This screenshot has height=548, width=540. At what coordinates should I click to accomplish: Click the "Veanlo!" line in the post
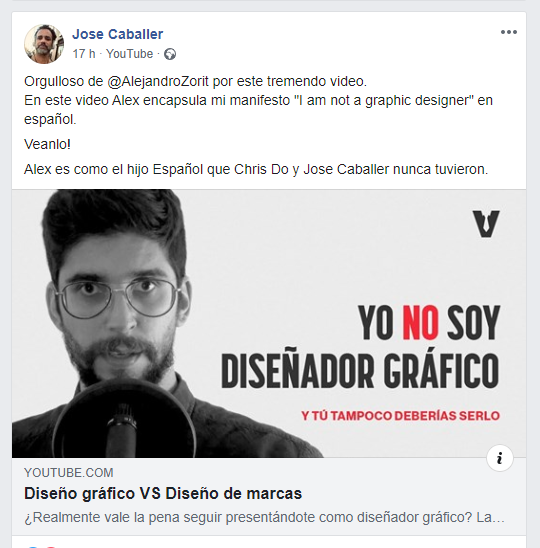pos(47,144)
